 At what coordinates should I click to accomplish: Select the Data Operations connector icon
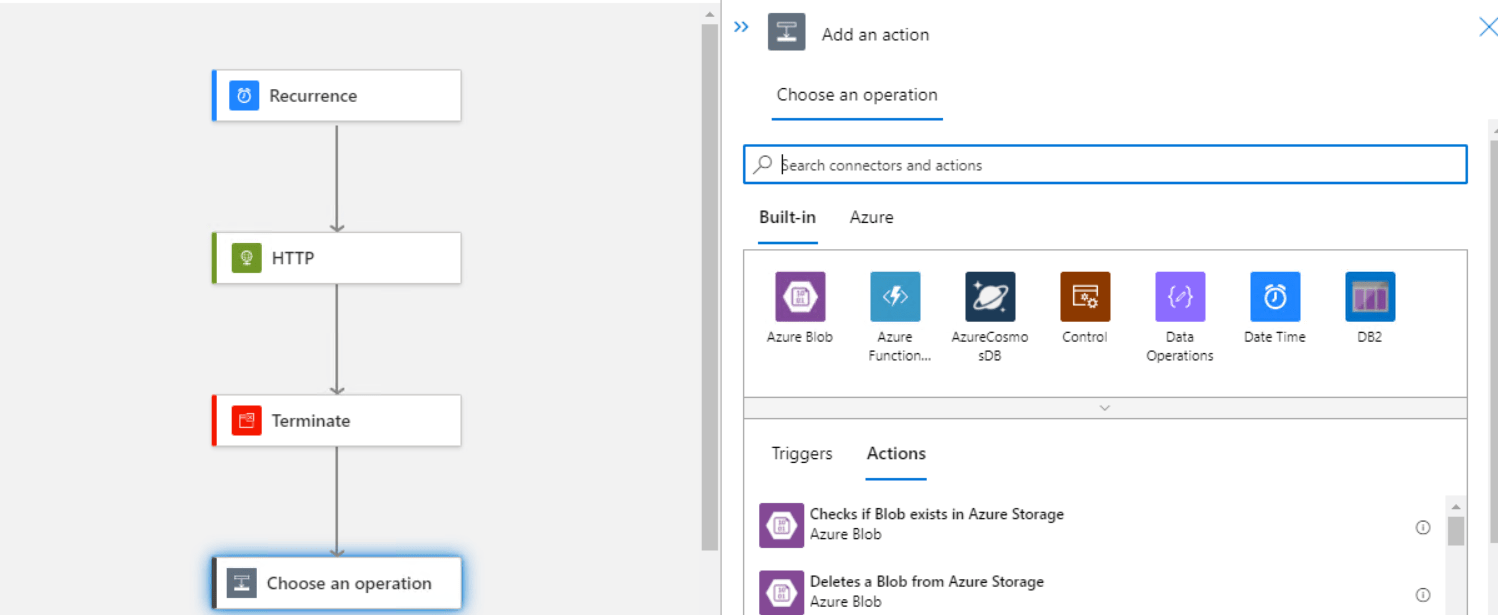coord(1180,297)
